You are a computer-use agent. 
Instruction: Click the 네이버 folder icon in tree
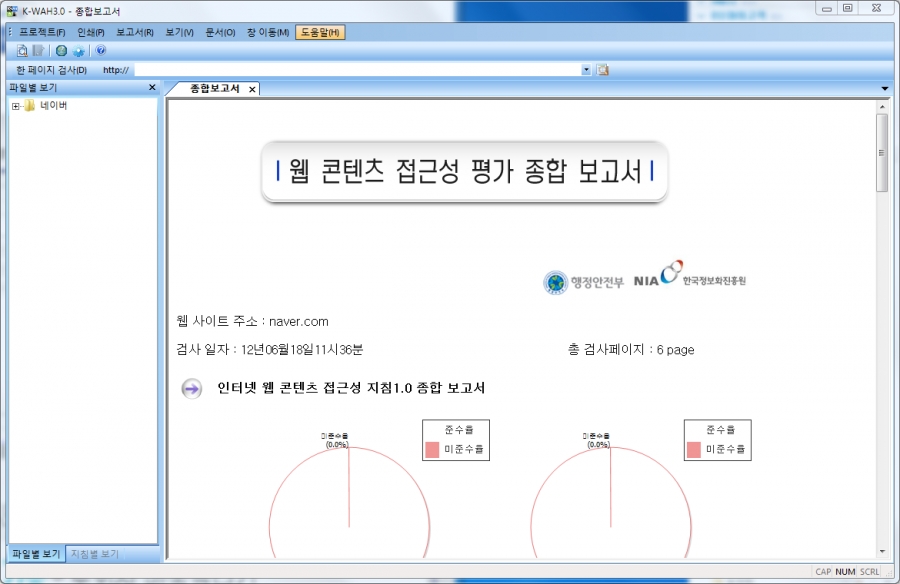tap(29, 106)
